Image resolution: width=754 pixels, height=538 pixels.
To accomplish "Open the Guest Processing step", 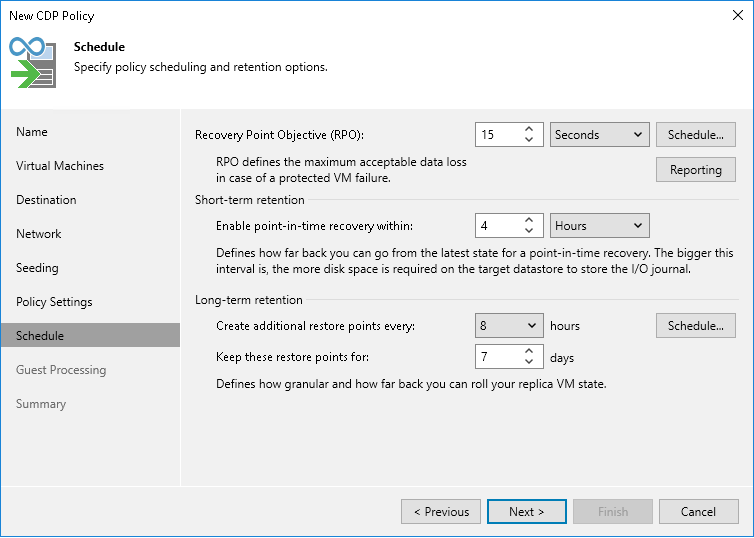I will [x=61, y=370].
